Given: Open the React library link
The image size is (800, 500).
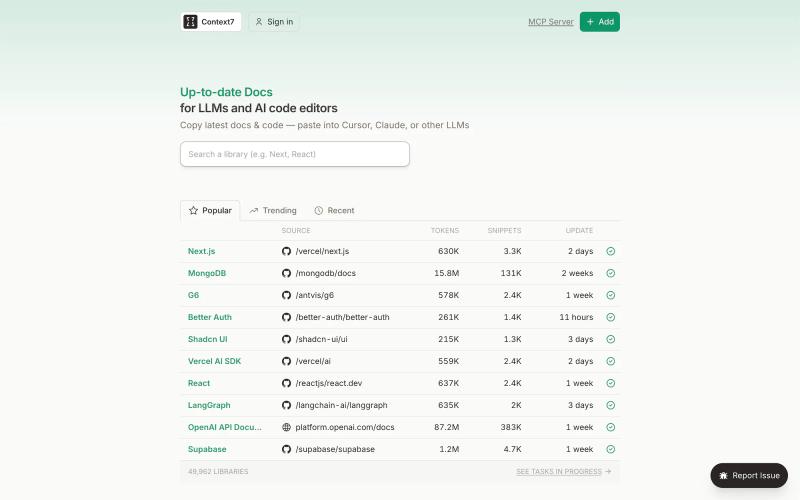Looking at the screenshot, I should click(x=199, y=383).
